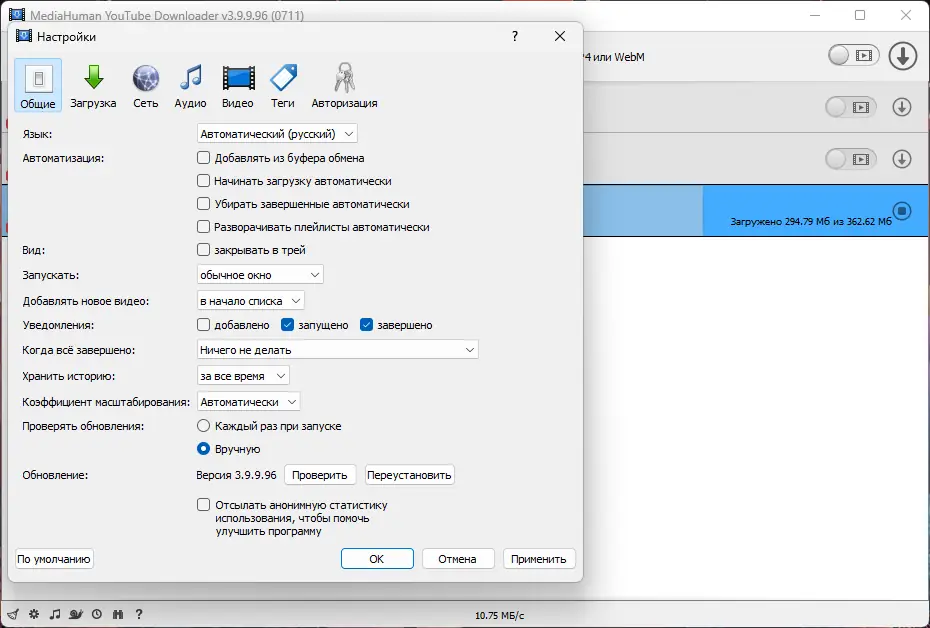Click the Версия 3.9.9.96 text

236,475
